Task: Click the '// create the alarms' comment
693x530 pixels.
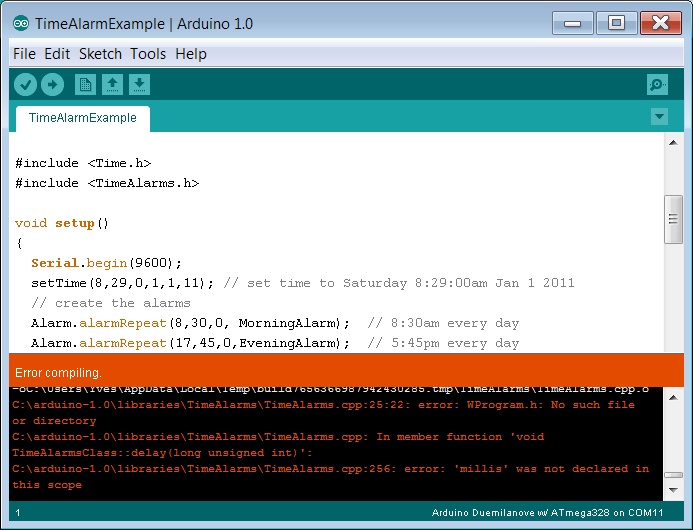Action: point(110,303)
